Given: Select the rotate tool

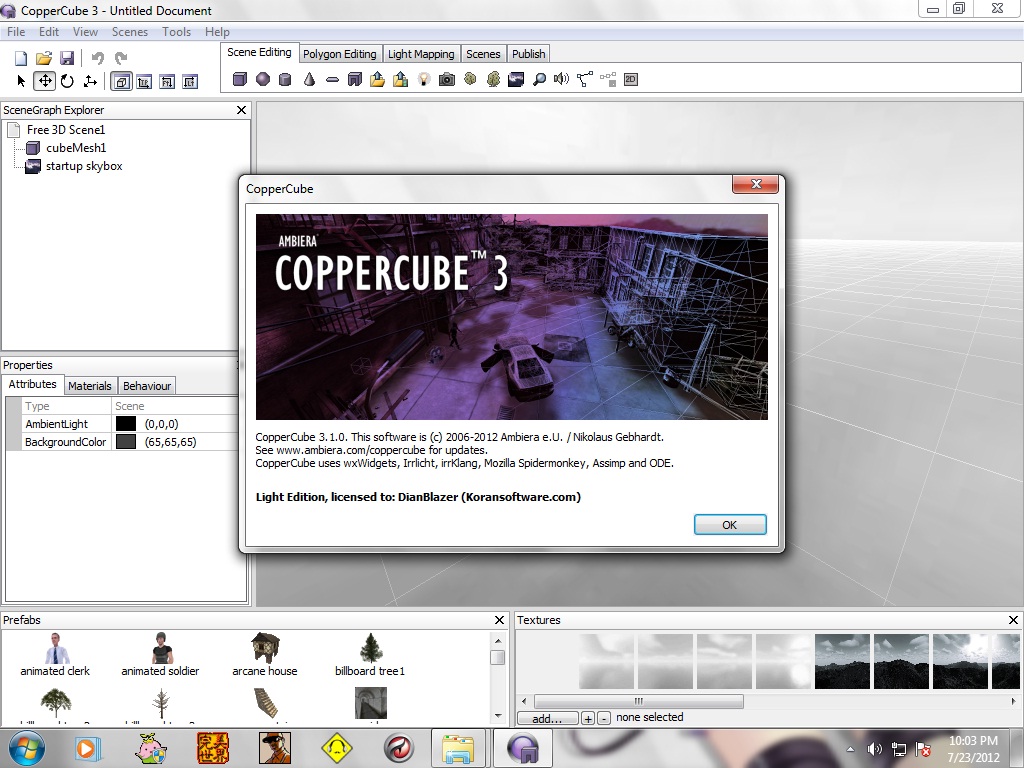Looking at the screenshot, I should [67, 81].
